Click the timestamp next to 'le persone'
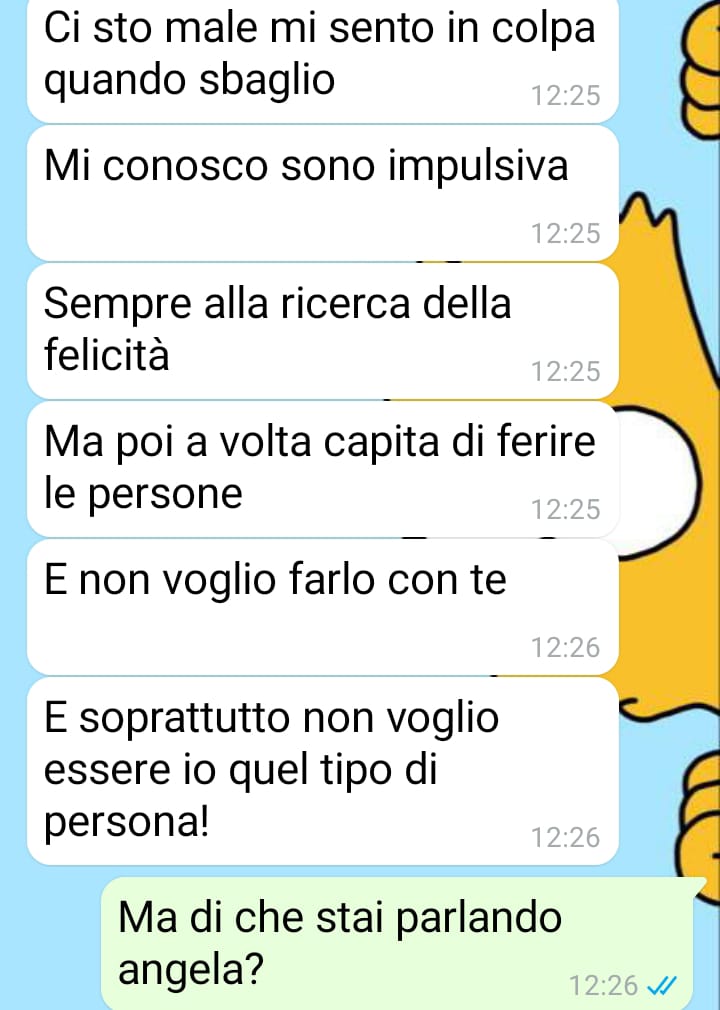The width and height of the screenshot is (720, 1010). tap(565, 510)
